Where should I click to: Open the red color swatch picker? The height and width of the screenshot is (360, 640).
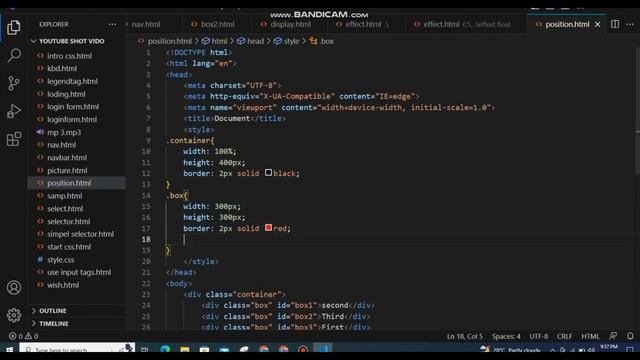pyautogui.click(x=268, y=228)
